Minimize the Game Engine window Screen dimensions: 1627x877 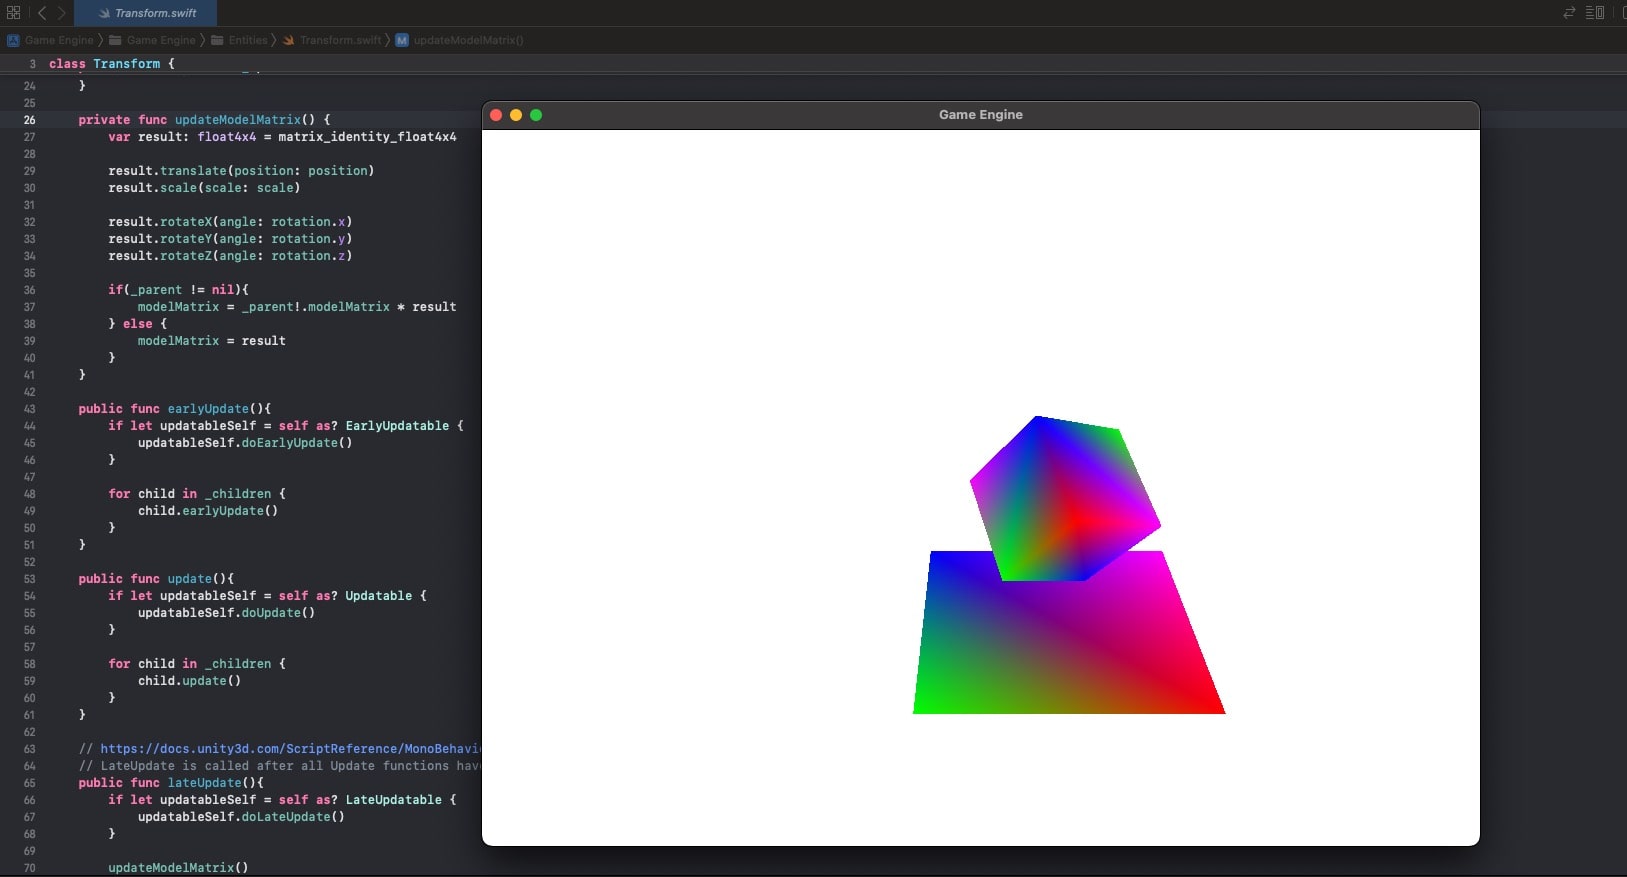click(x=516, y=115)
